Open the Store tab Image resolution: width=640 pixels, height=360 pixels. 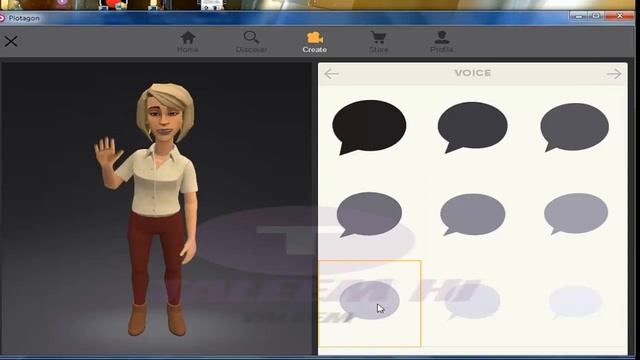(x=378, y=42)
